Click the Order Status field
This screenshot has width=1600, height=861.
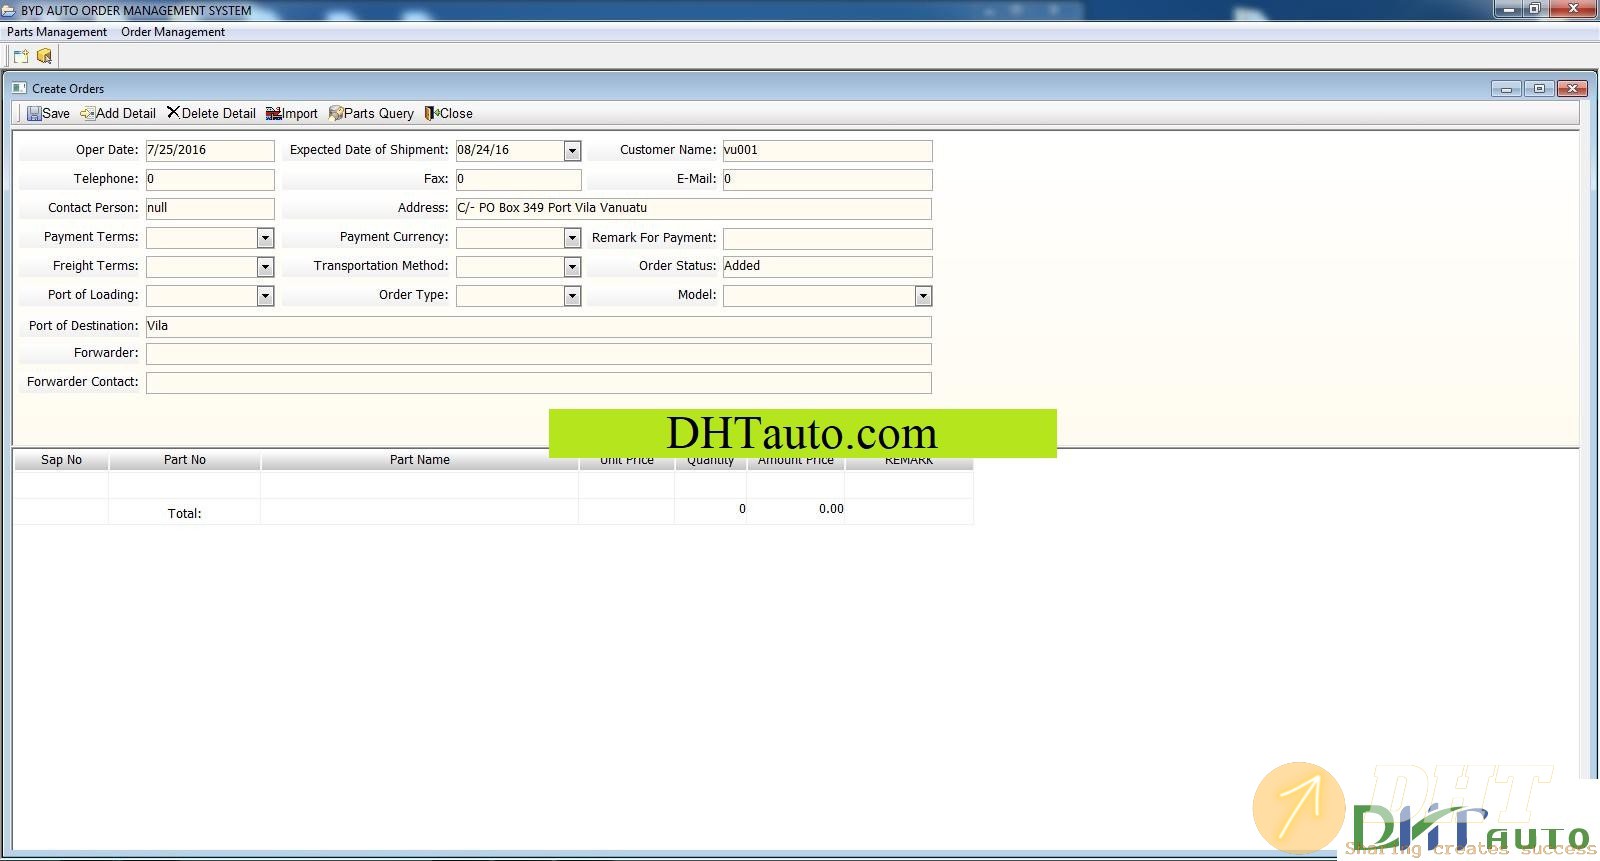828,267
